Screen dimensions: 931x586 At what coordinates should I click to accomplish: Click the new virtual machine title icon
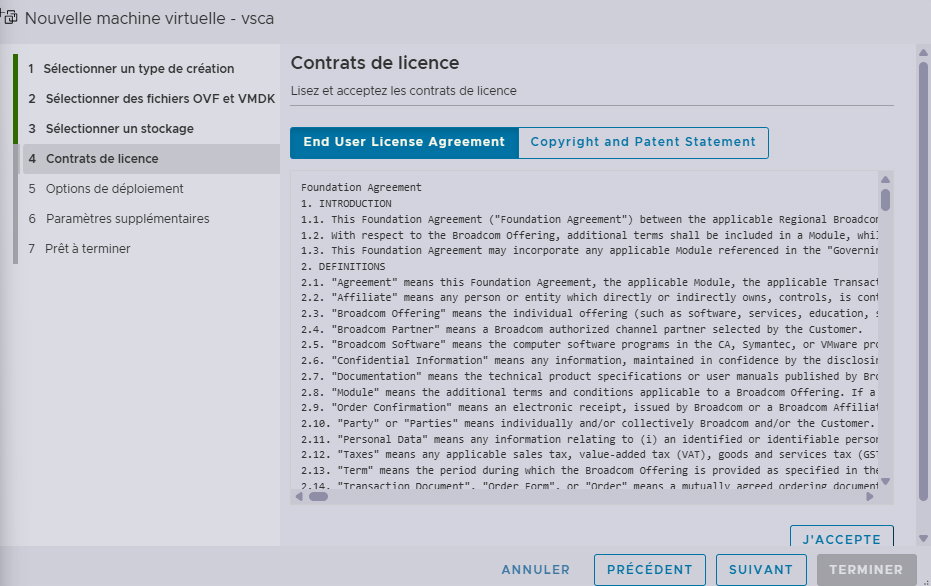point(9,17)
